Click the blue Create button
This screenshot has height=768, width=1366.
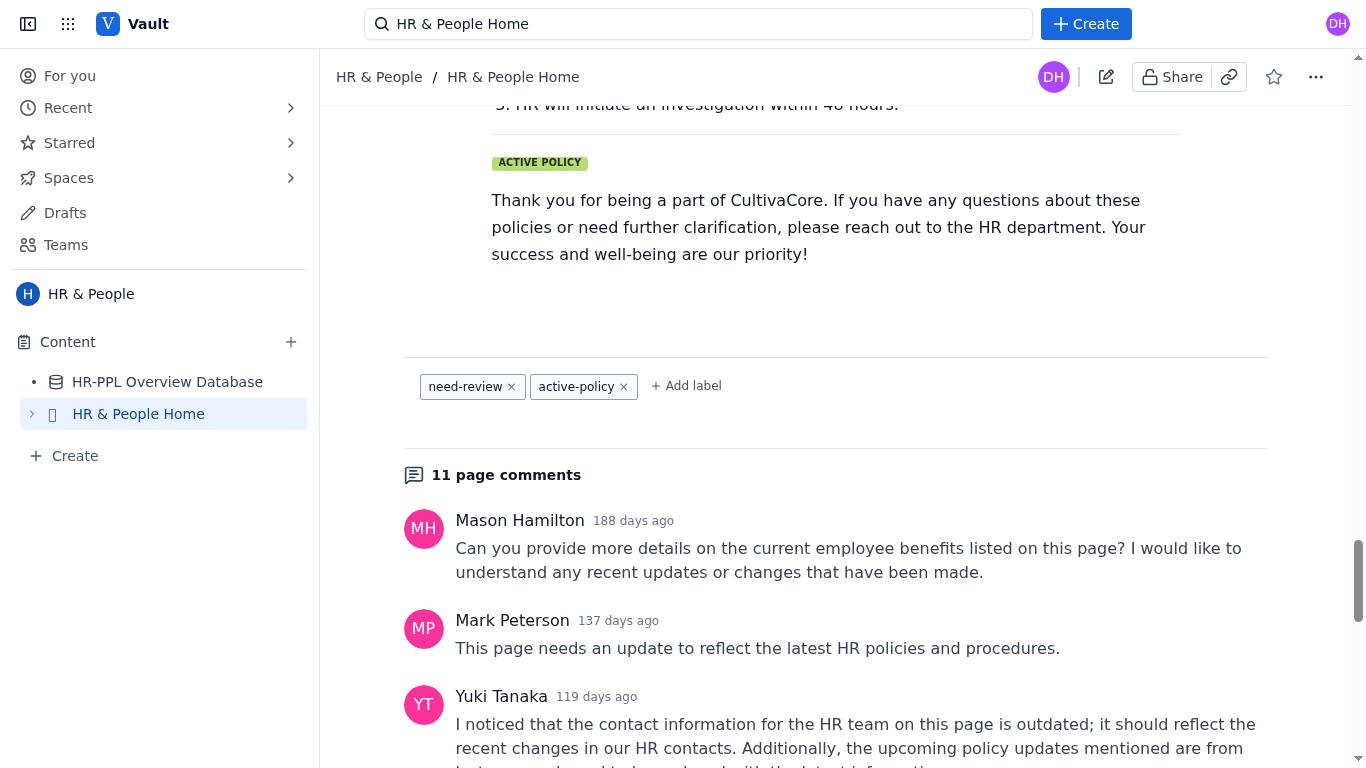click(1086, 24)
